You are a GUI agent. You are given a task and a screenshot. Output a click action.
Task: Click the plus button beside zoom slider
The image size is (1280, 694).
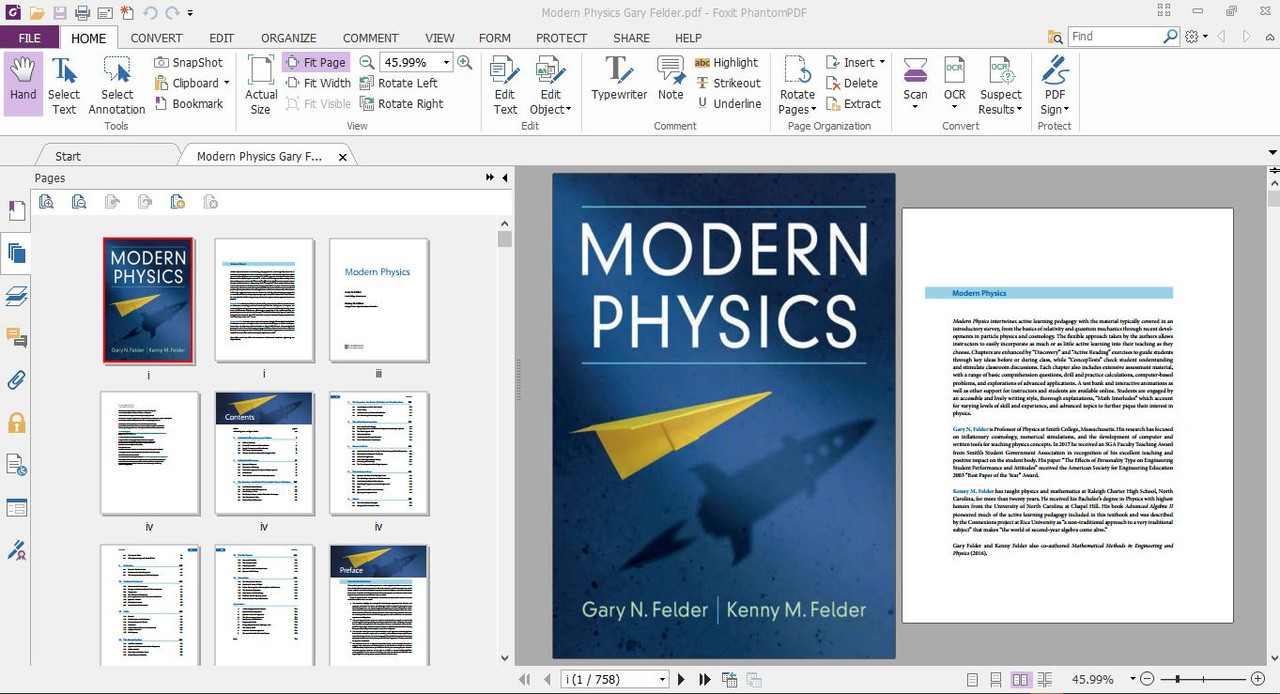[x=1258, y=679]
